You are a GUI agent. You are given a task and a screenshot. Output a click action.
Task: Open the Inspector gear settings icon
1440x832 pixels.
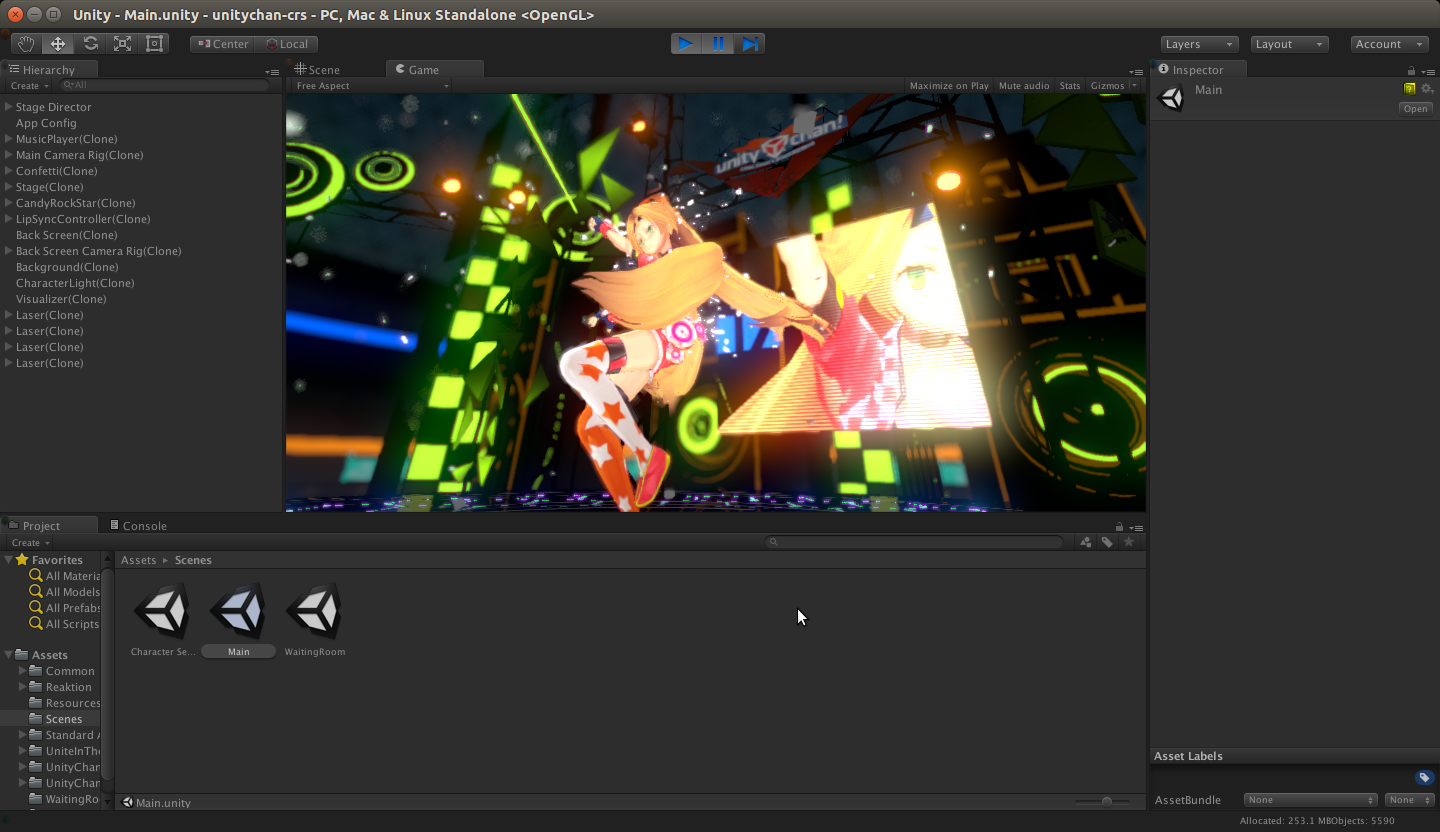tap(1427, 89)
